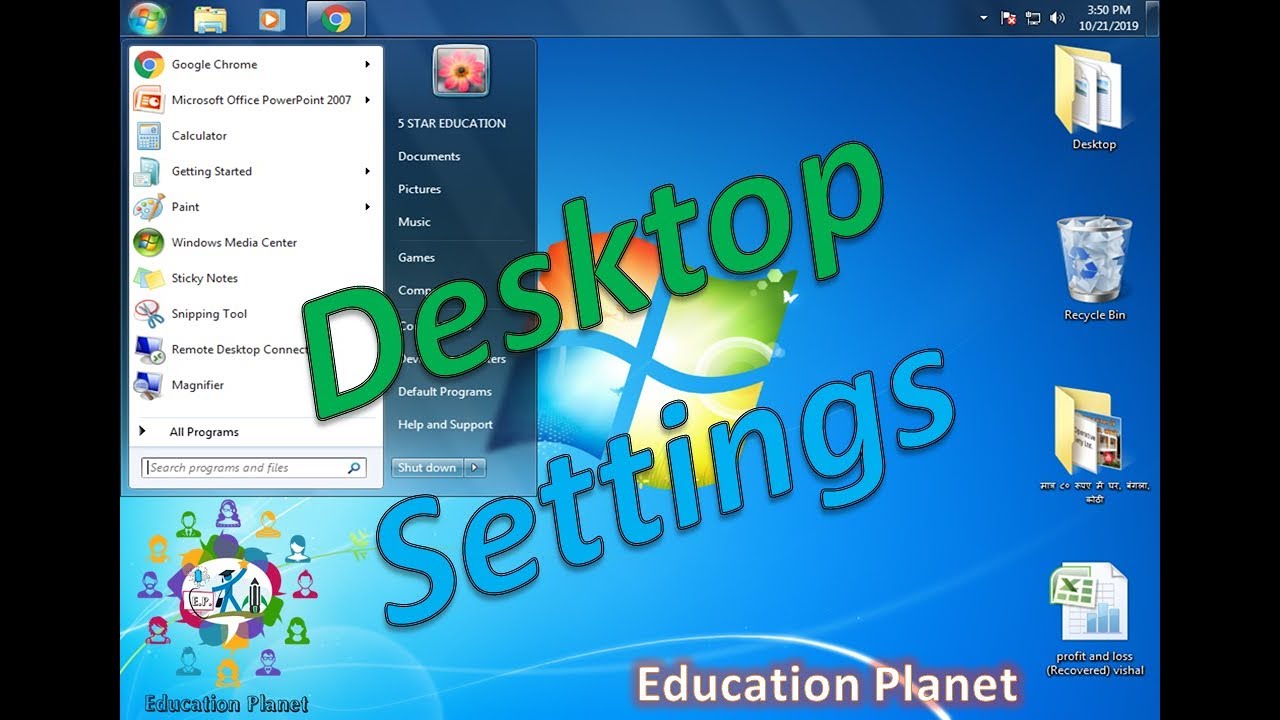Open Documents from Start menu
This screenshot has width=1280, height=720.
pyautogui.click(x=429, y=156)
